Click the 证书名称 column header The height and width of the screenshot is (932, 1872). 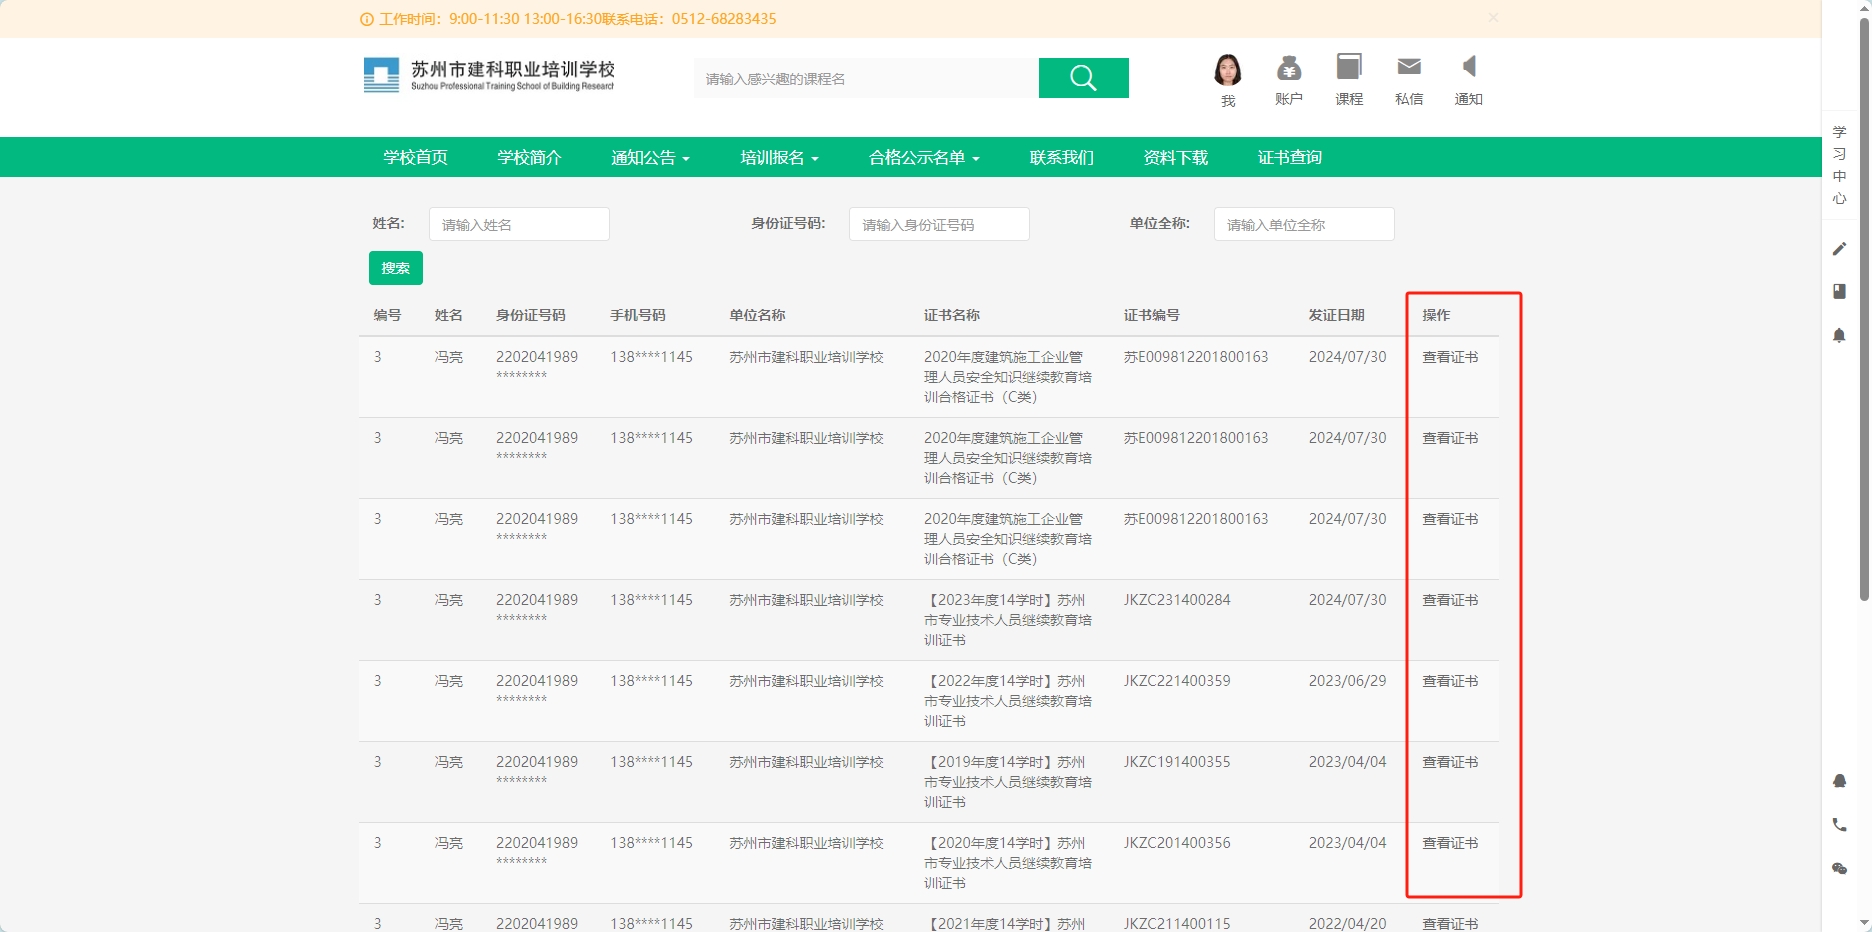pyautogui.click(x=952, y=315)
